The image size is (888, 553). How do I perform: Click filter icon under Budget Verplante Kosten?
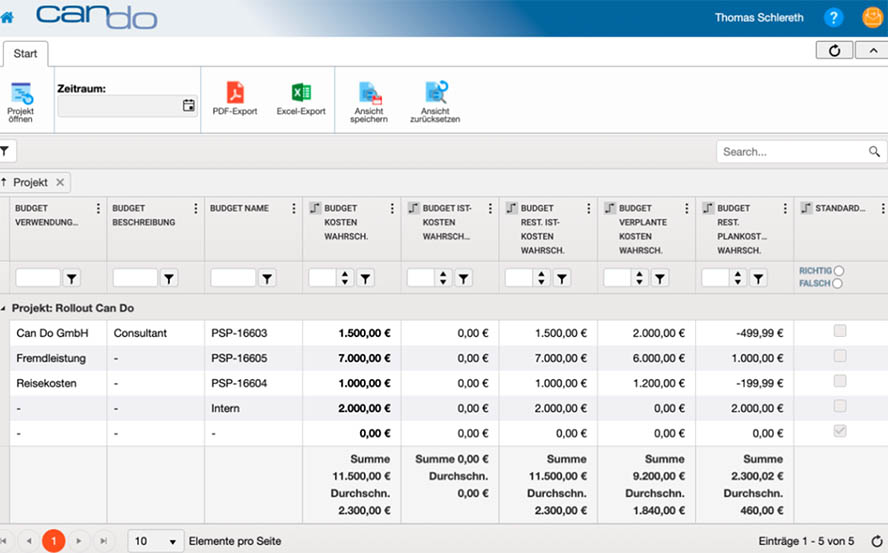(660, 278)
